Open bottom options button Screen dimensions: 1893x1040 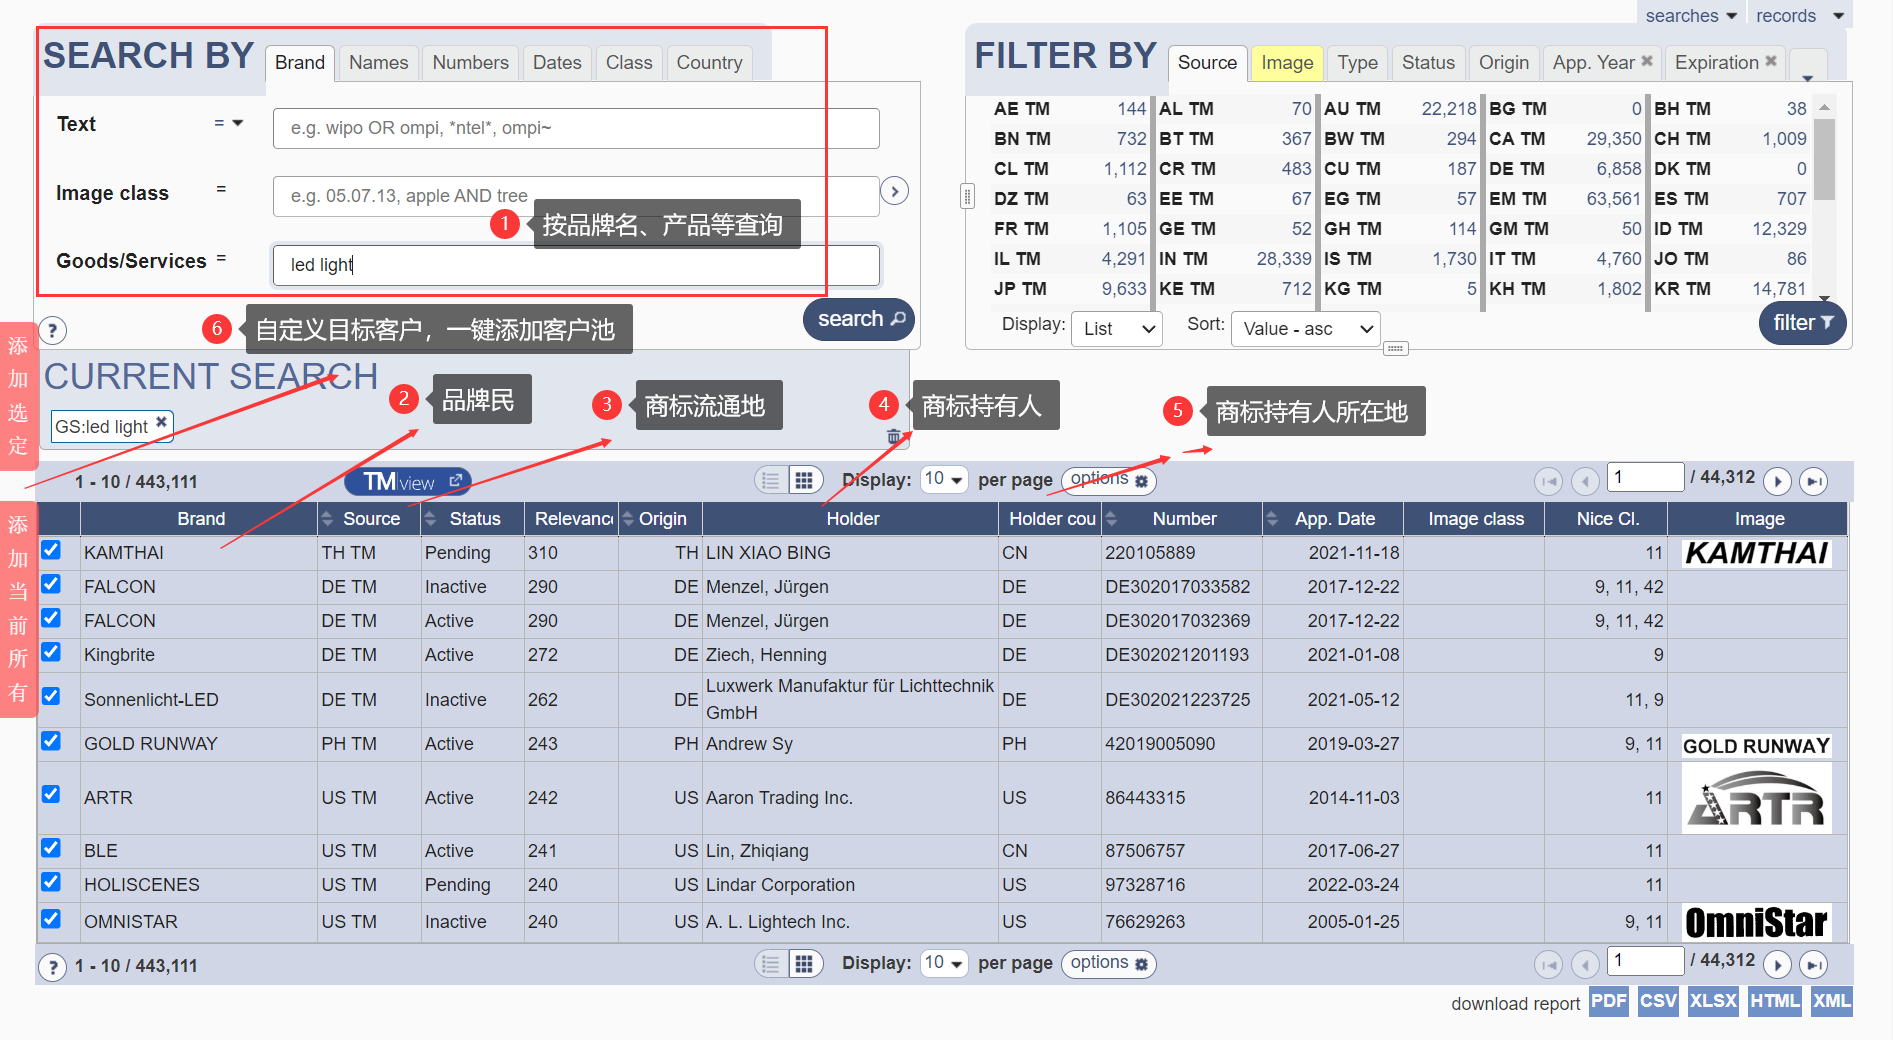click(x=1109, y=963)
